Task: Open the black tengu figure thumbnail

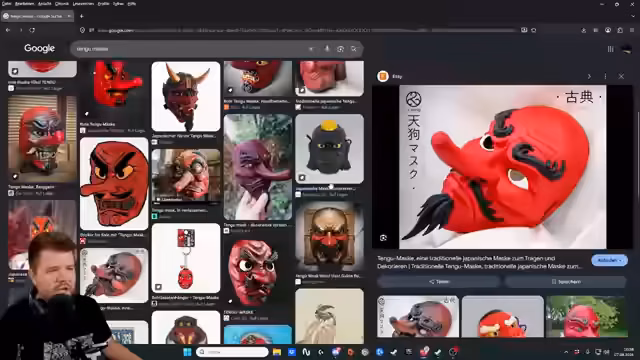Action: pos(329,149)
